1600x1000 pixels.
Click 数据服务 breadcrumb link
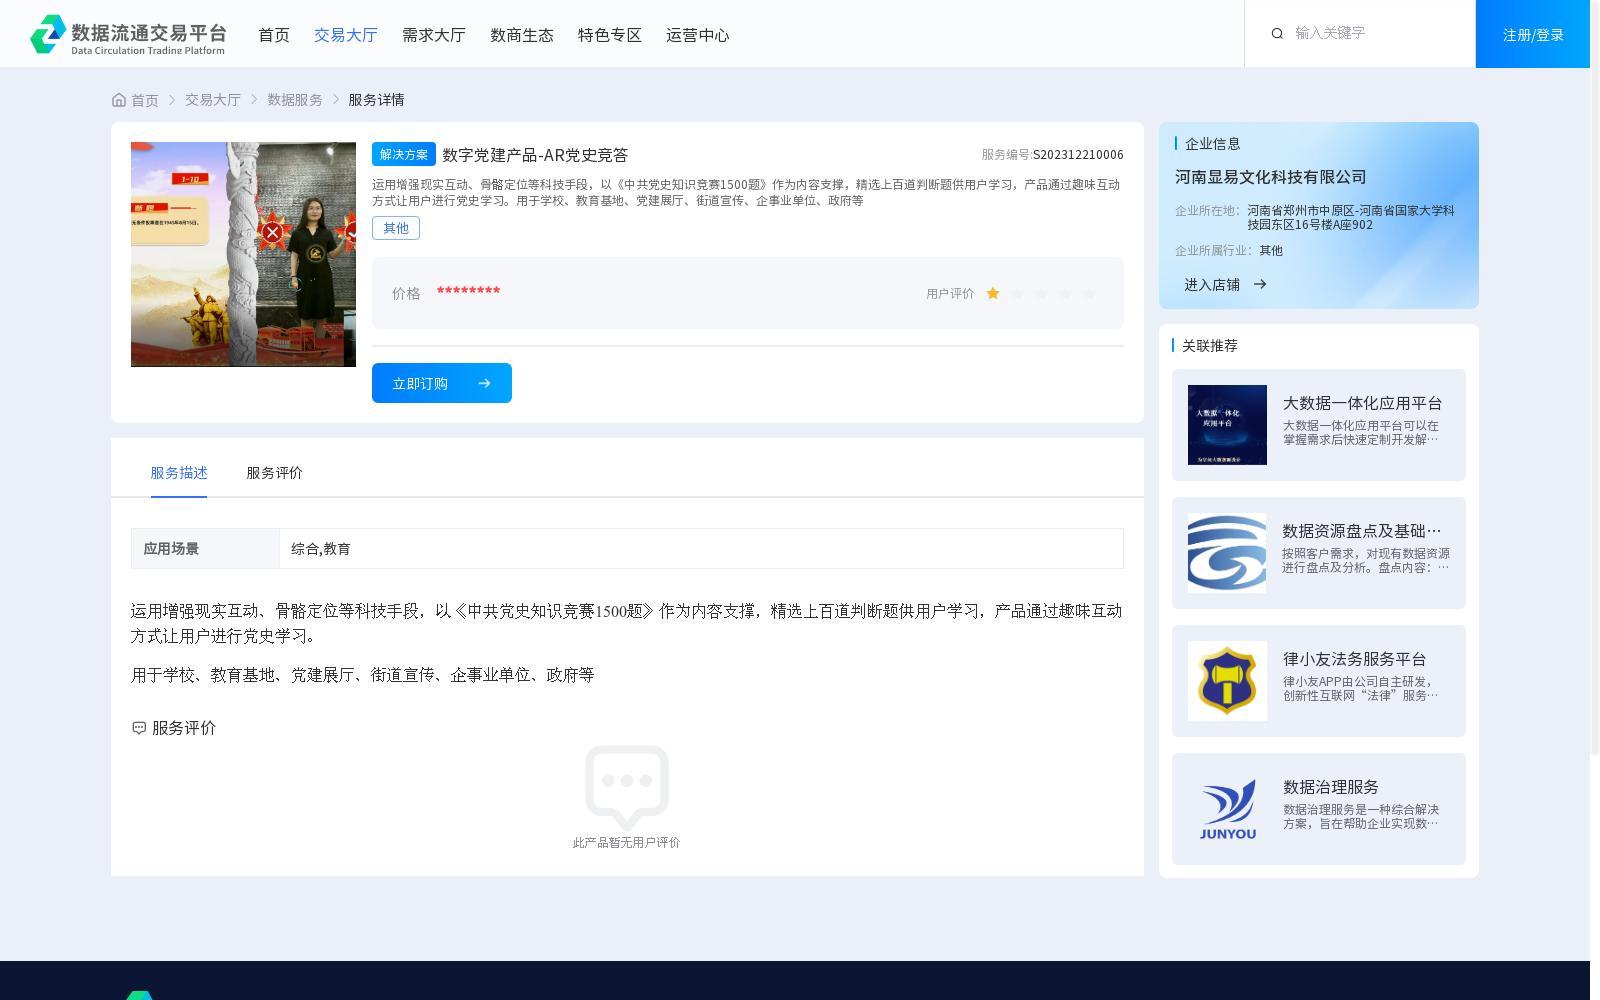pyautogui.click(x=295, y=100)
